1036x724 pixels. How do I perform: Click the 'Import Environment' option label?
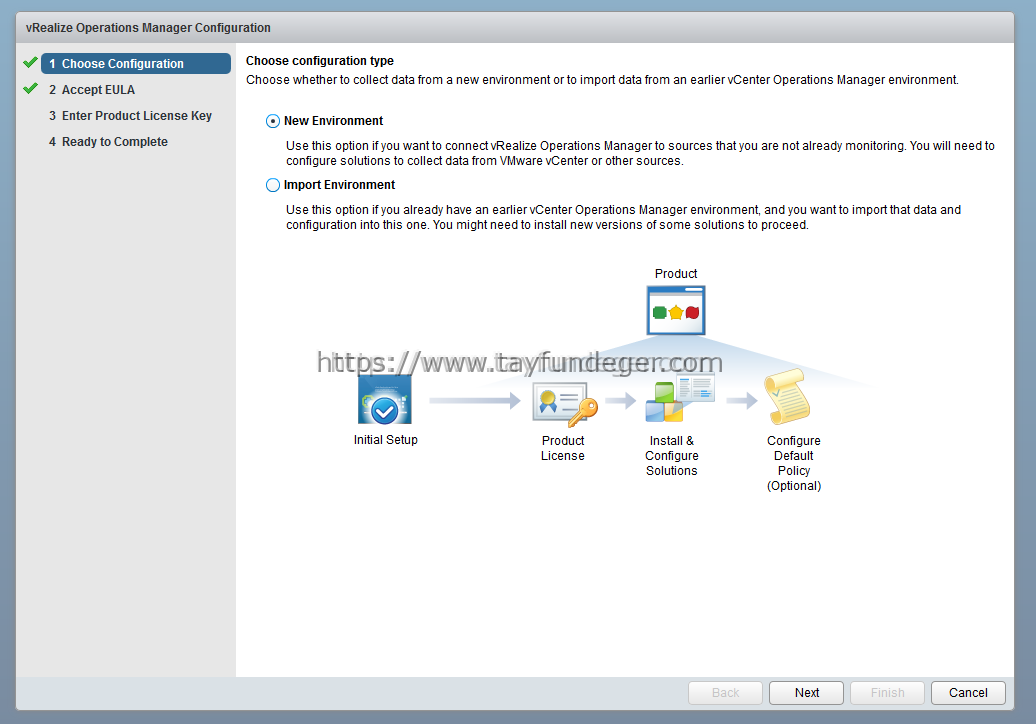[x=340, y=185]
